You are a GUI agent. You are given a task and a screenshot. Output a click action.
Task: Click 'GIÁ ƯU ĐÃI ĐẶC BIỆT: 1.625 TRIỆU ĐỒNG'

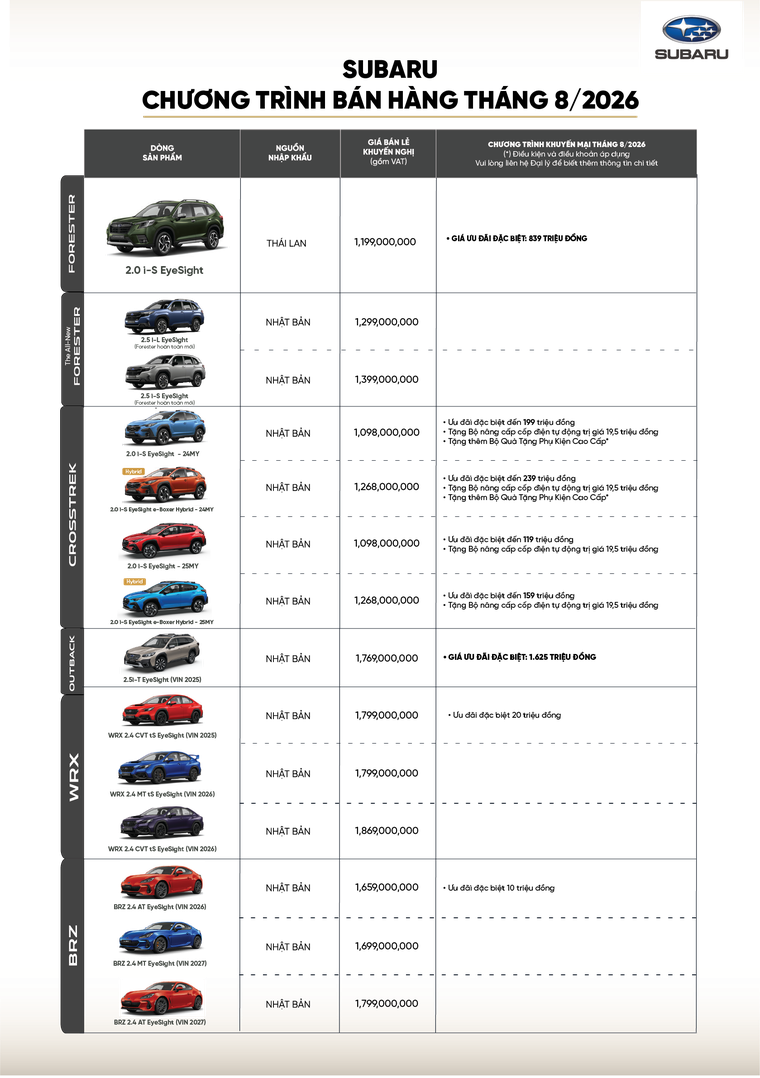pos(519,657)
